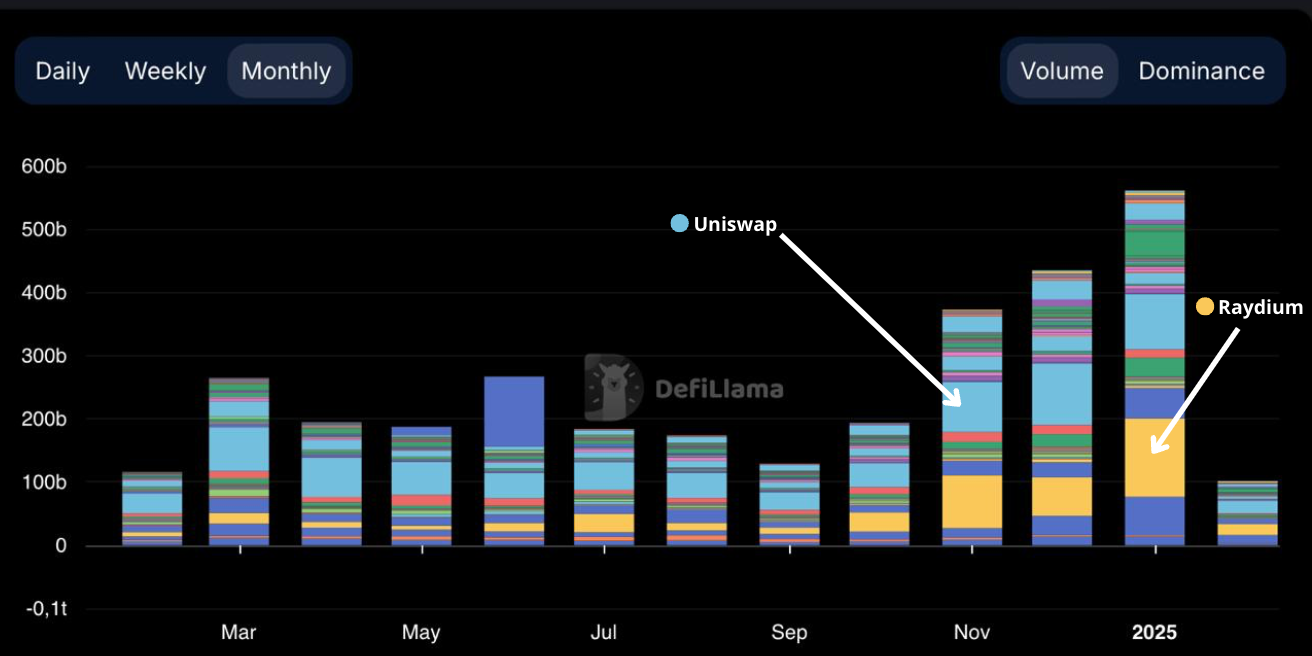Click the Nov bar's light blue Uniswap segment
This screenshot has height=656, width=1312.
coord(972,406)
